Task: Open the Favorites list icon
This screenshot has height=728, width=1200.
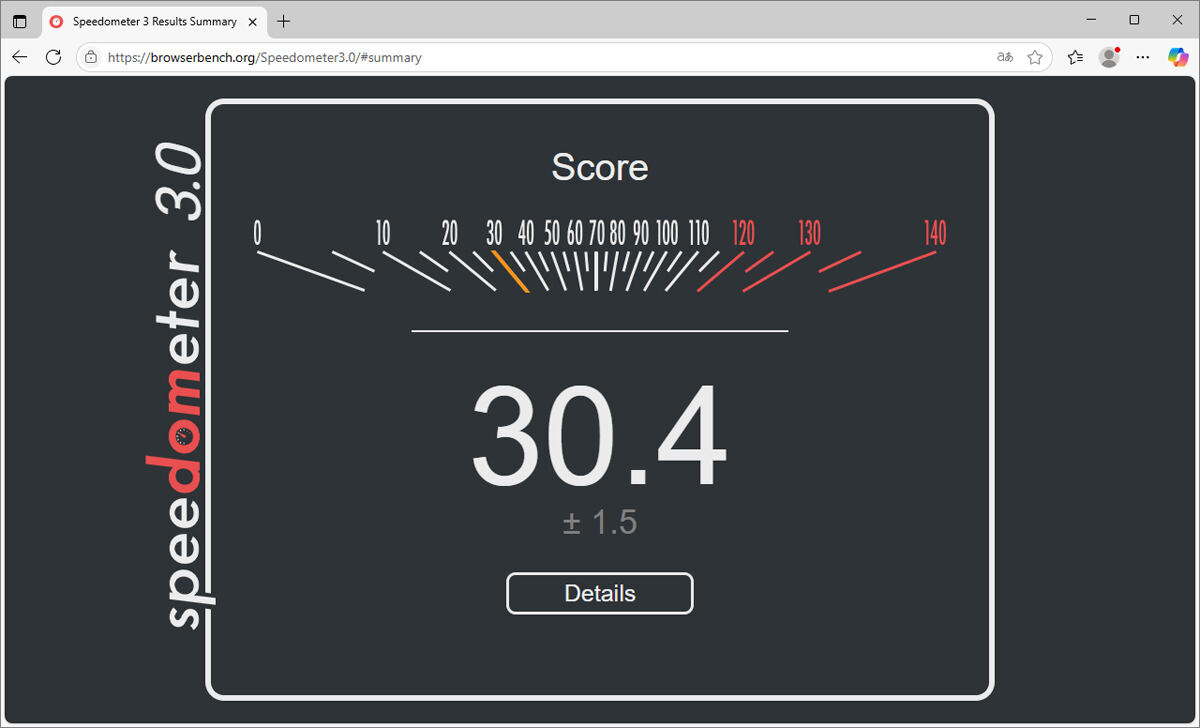Action: pos(1075,57)
